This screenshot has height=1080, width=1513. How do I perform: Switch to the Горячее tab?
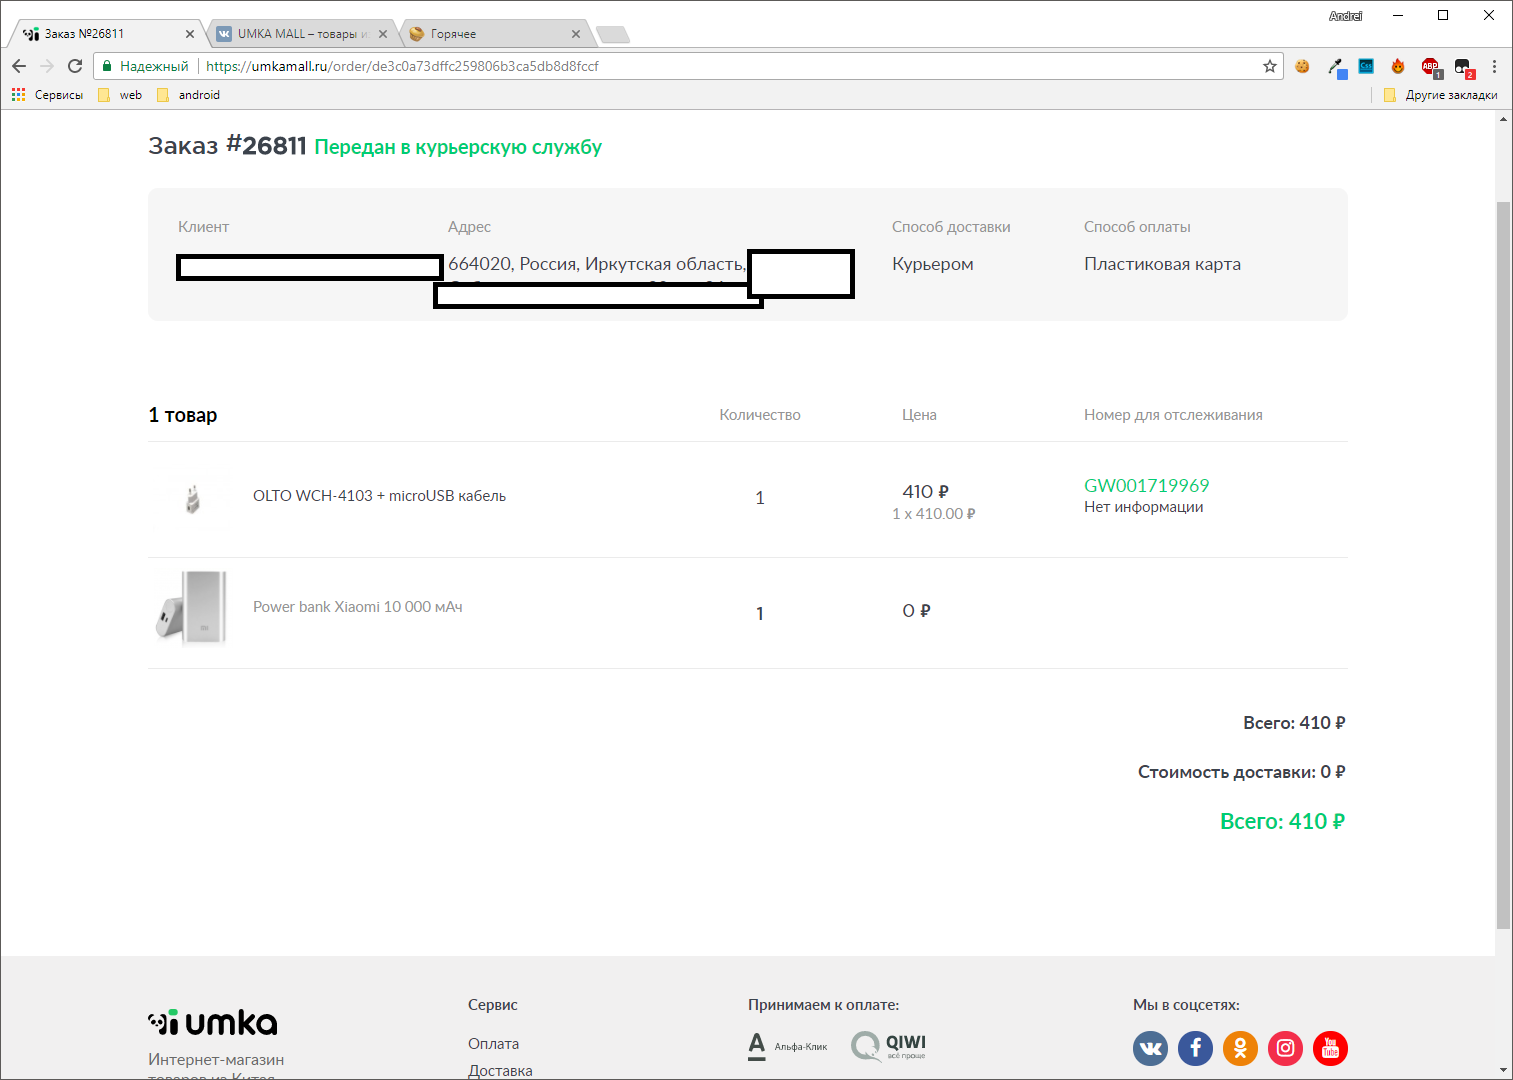click(495, 34)
